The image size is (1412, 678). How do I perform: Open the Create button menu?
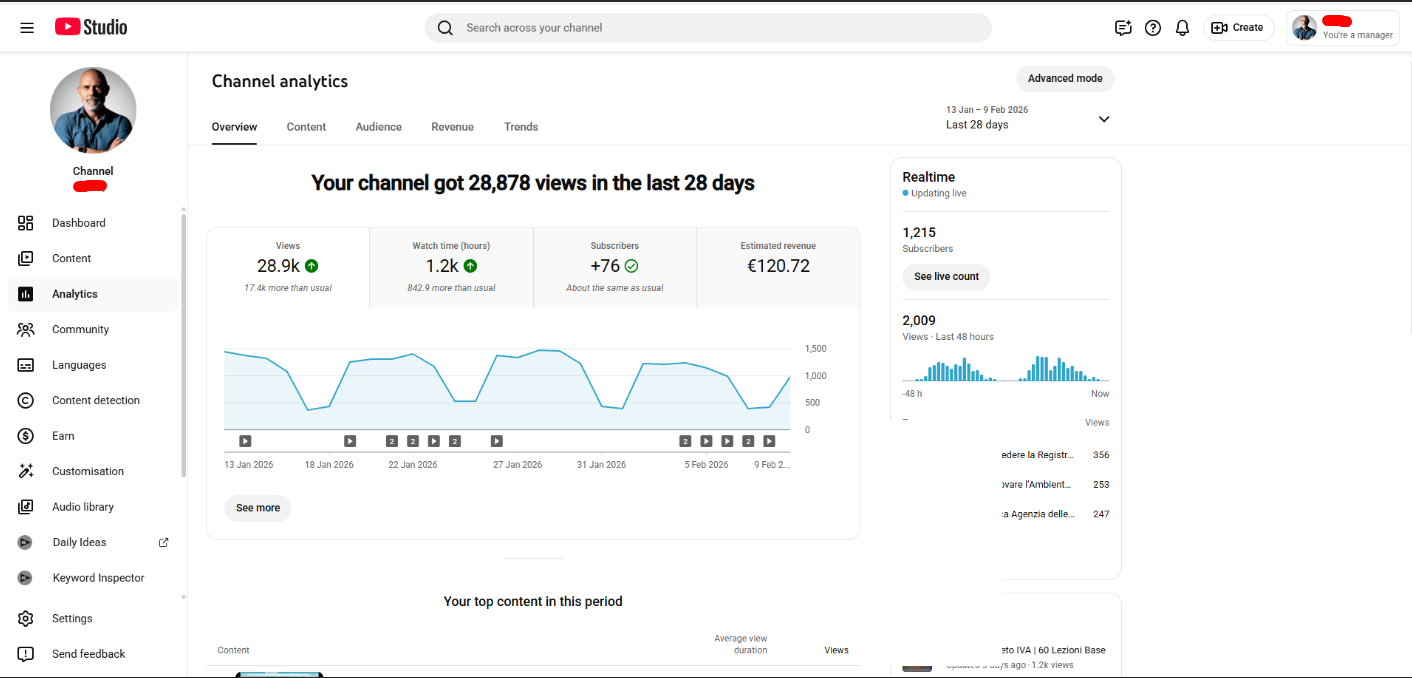tap(1238, 28)
